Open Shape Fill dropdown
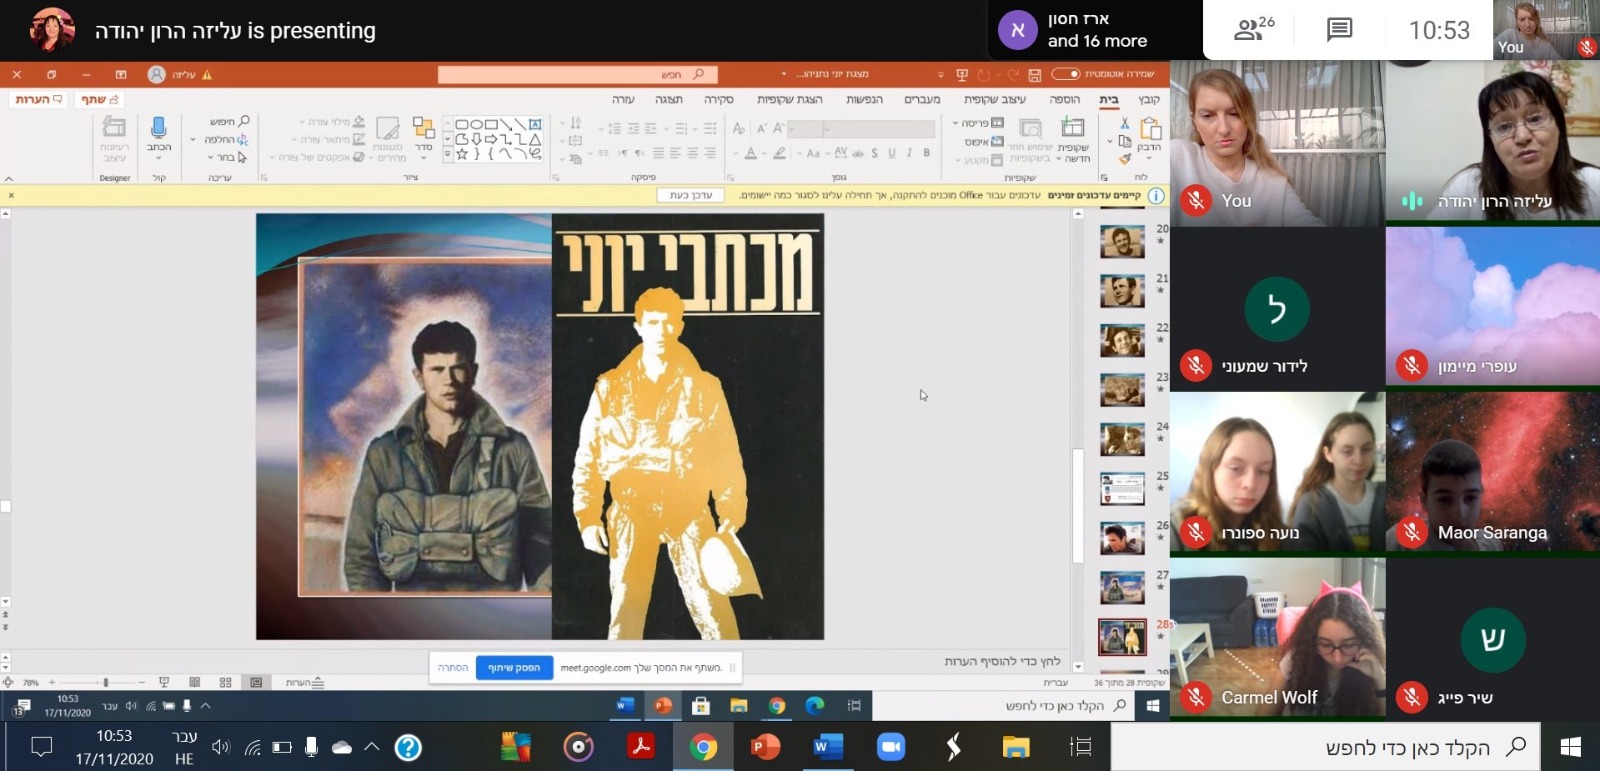 (332, 122)
